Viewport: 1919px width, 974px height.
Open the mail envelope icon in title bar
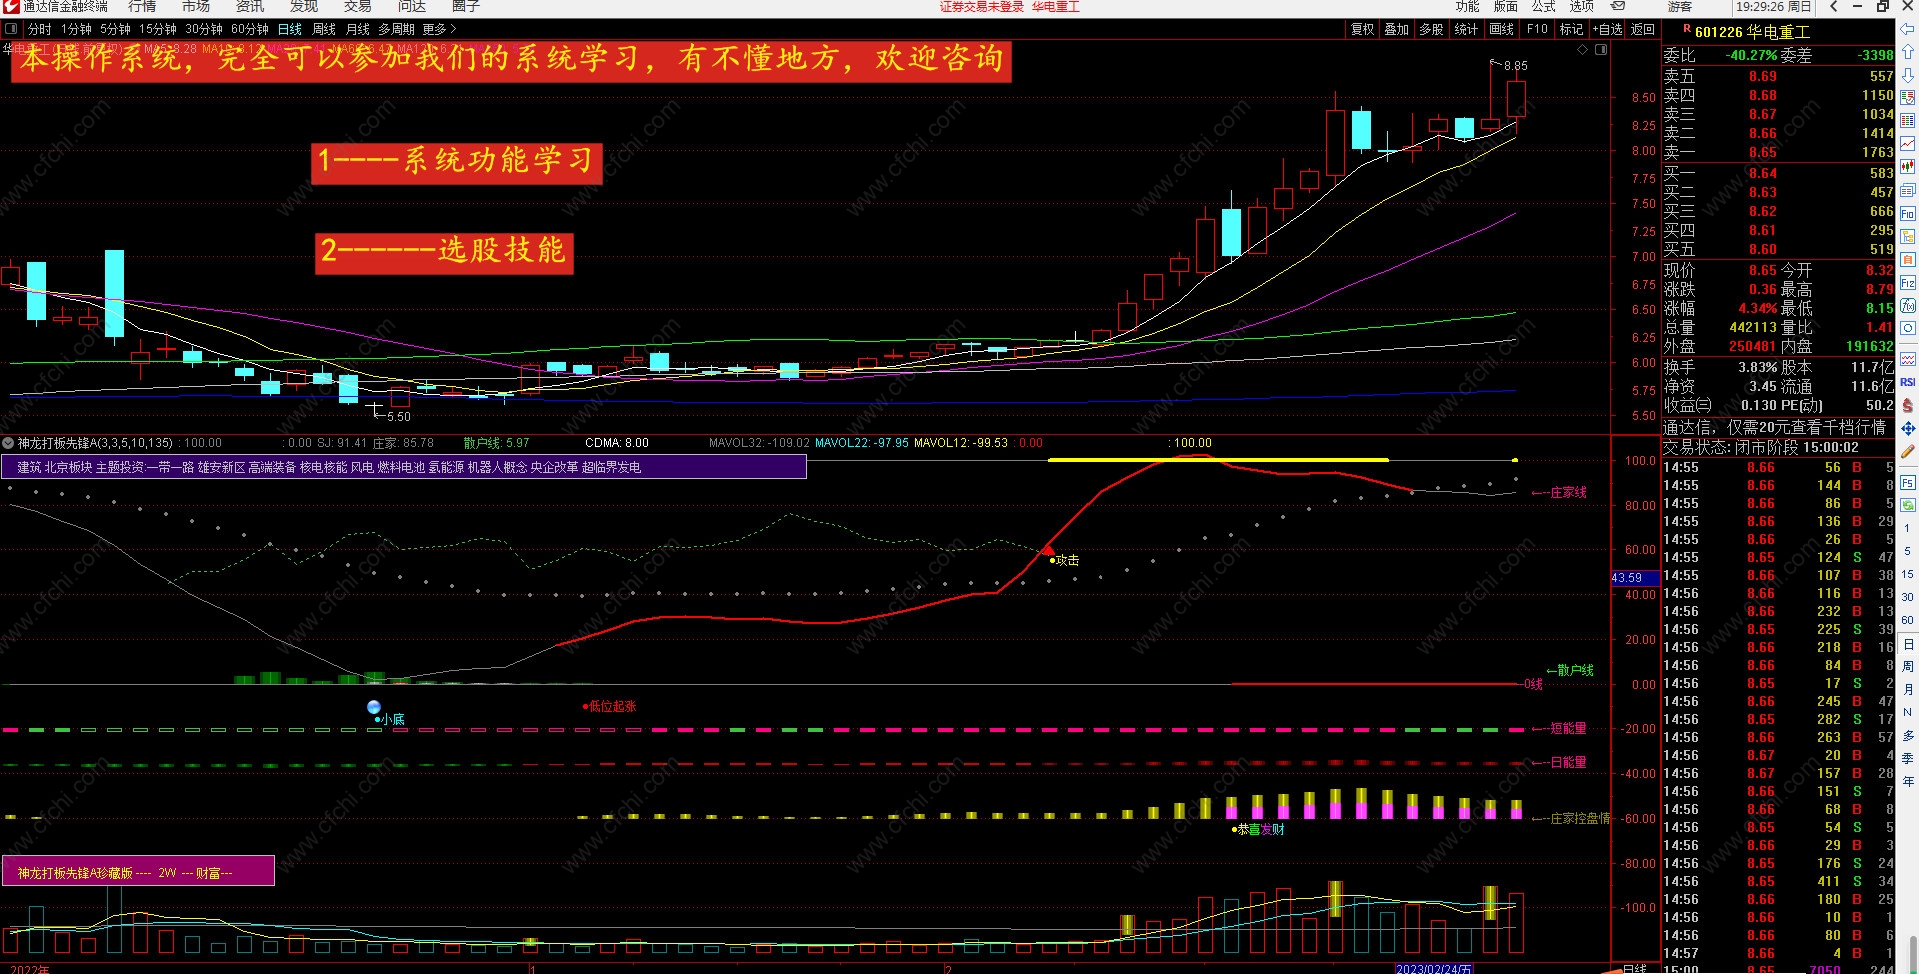click(x=1618, y=6)
